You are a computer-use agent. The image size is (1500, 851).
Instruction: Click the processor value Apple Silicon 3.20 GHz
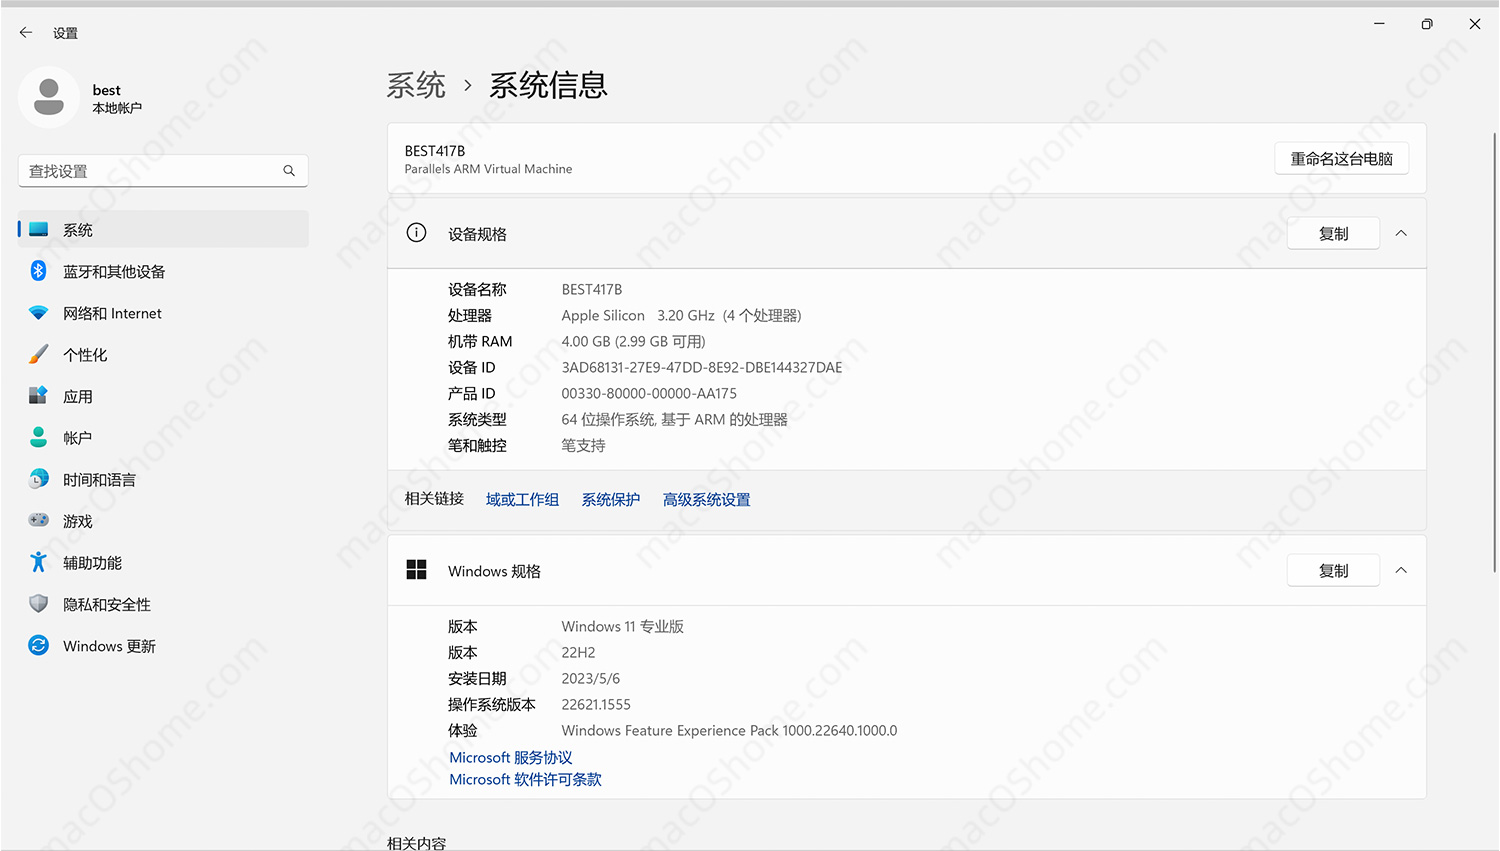pyautogui.click(x=681, y=315)
